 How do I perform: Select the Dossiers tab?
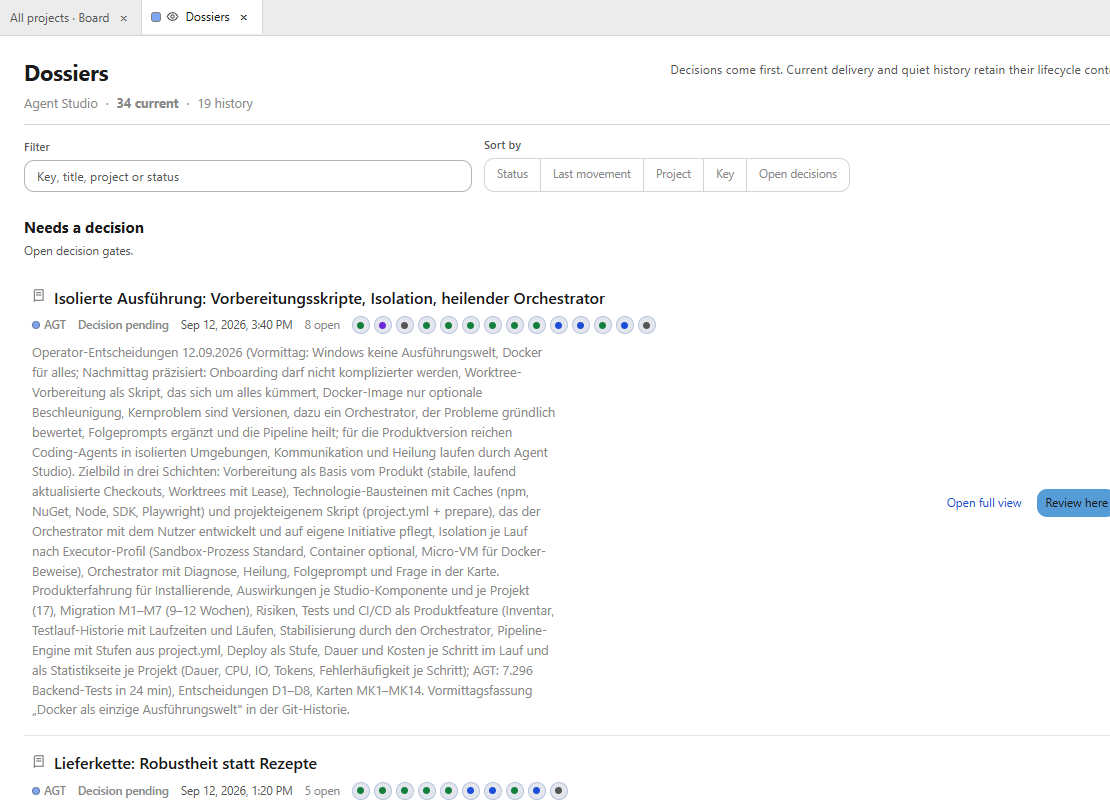pyautogui.click(x=207, y=17)
